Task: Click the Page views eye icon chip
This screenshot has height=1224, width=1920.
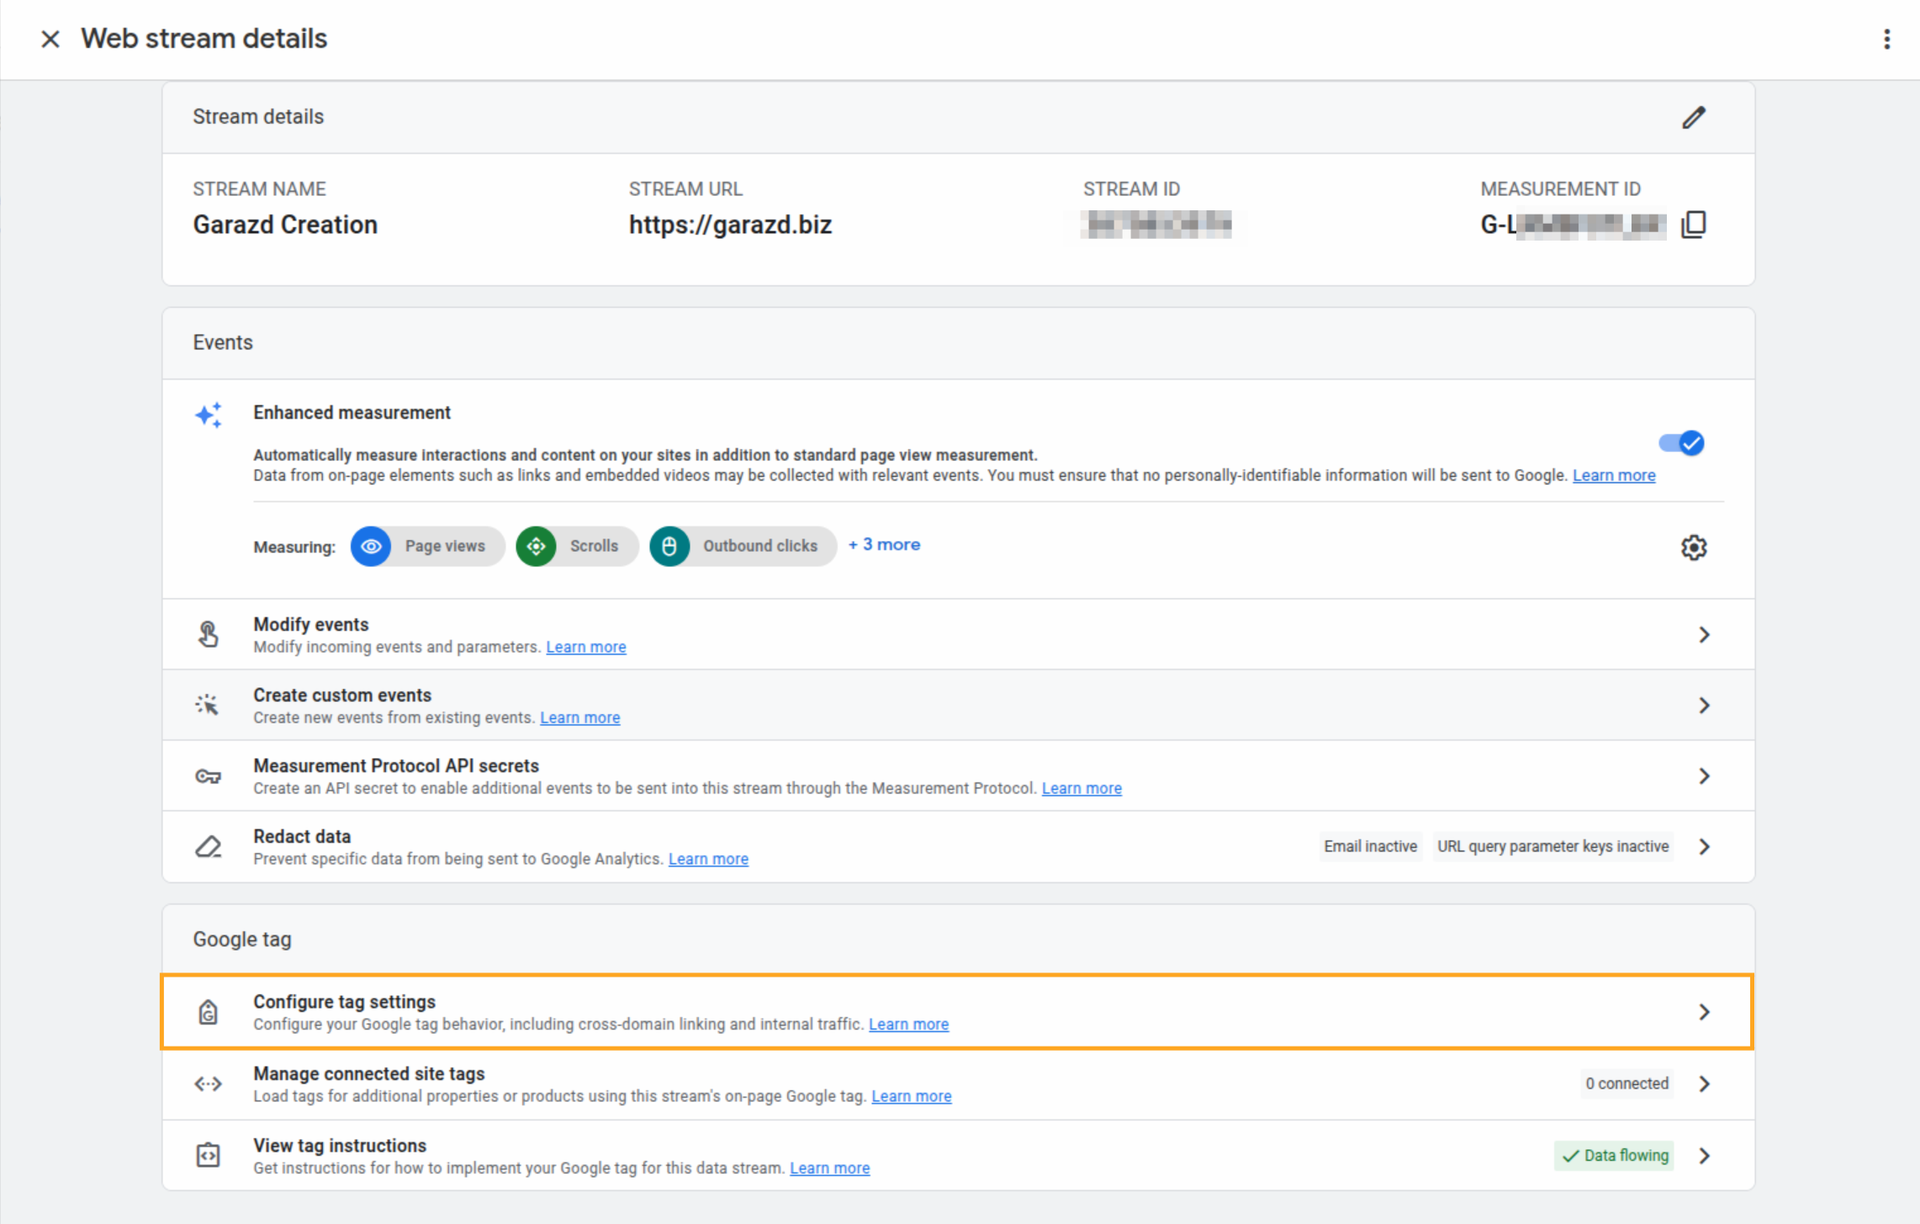Action: [x=371, y=546]
